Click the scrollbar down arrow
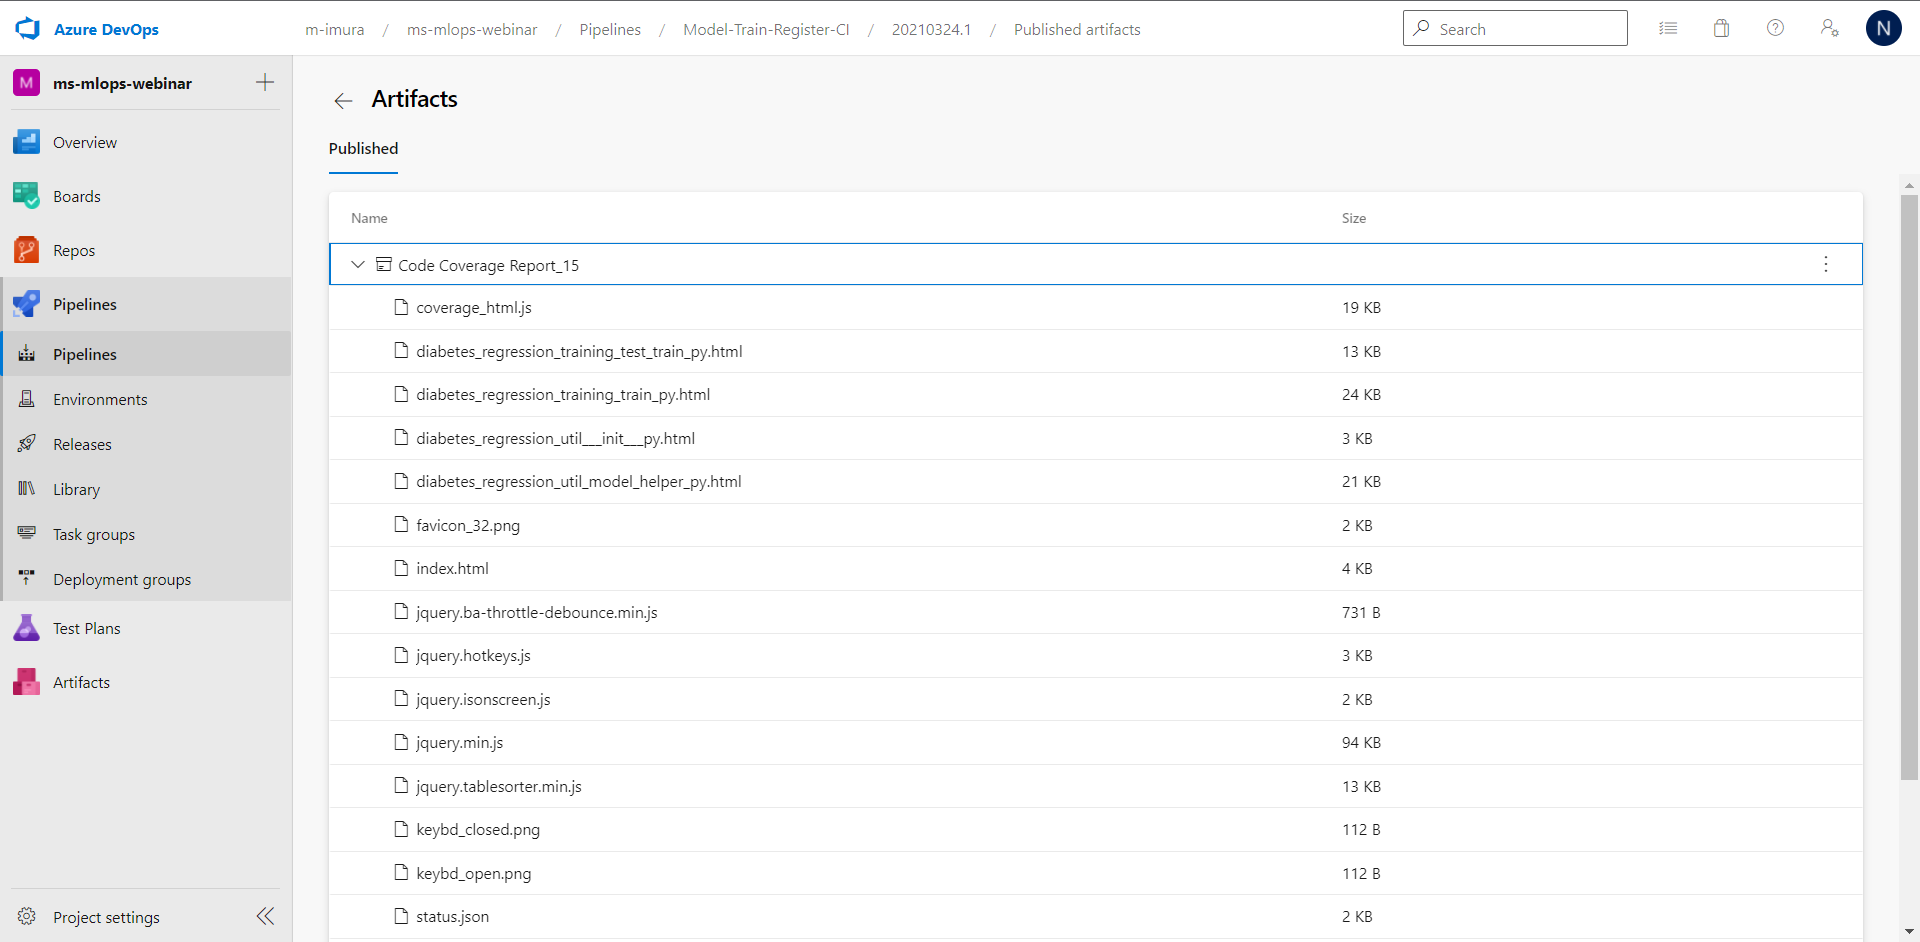1920x942 pixels. [1909, 932]
